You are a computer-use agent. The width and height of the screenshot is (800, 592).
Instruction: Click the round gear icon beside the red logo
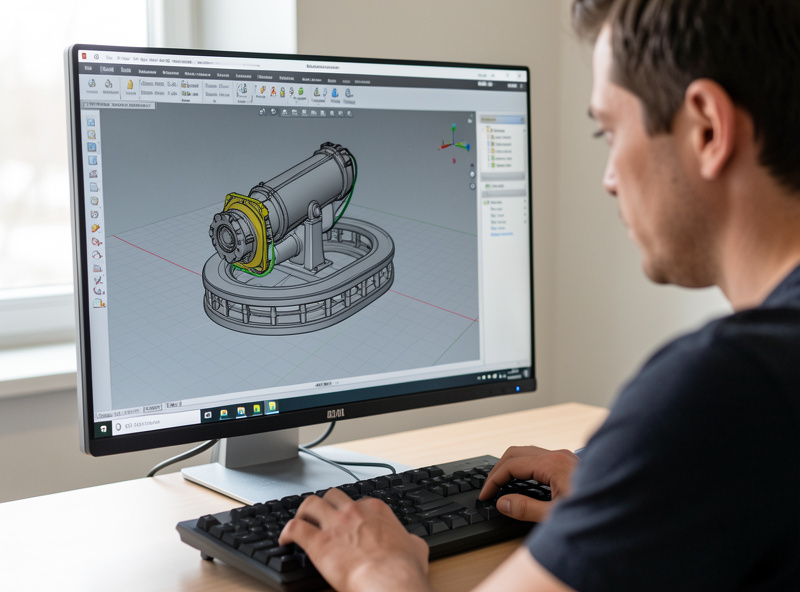coord(96,57)
